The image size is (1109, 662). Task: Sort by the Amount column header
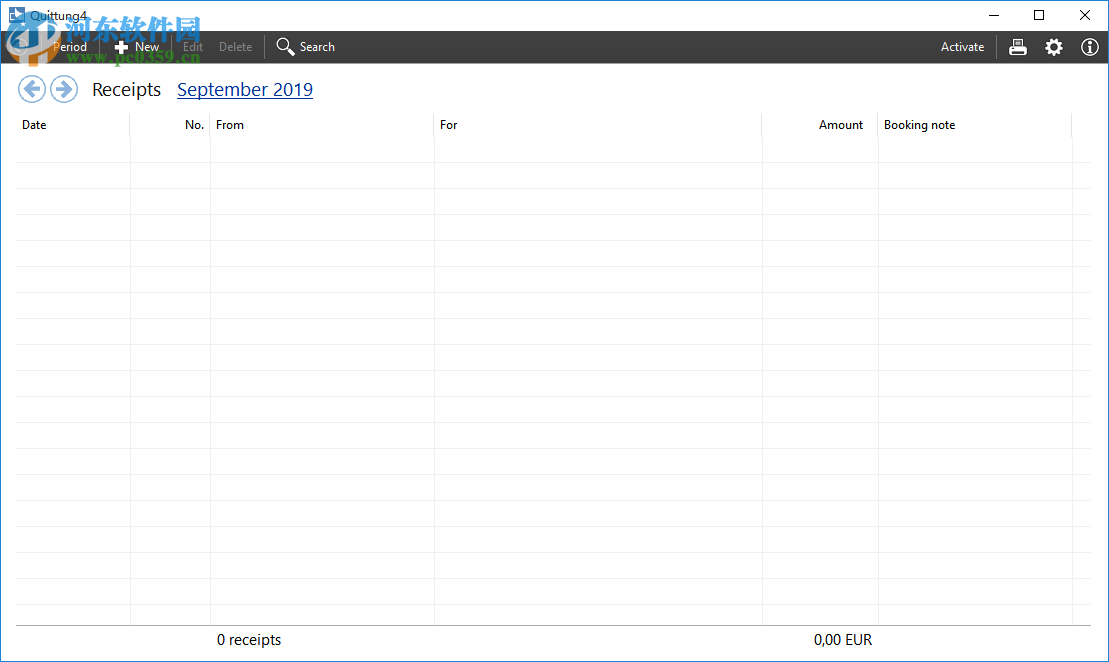coord(820,124)
